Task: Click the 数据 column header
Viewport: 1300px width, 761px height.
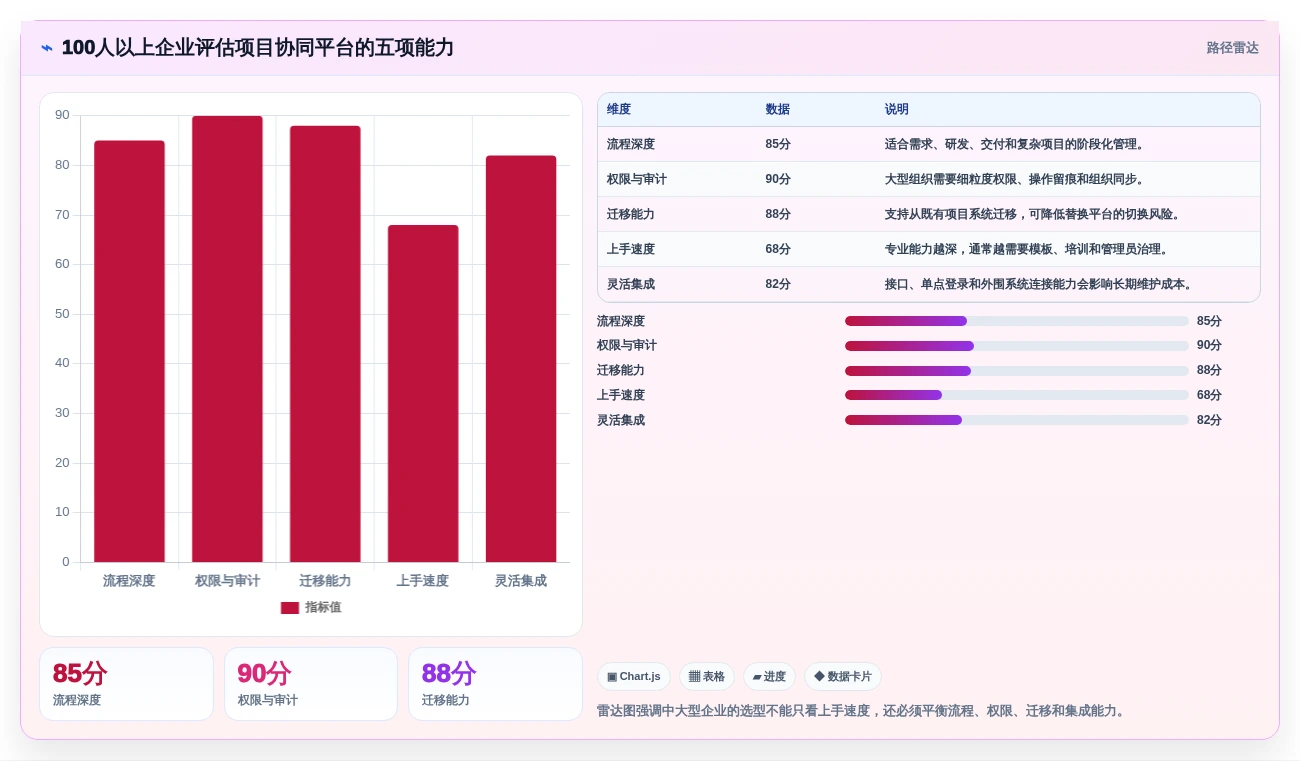Action: (x=778, y=110)
